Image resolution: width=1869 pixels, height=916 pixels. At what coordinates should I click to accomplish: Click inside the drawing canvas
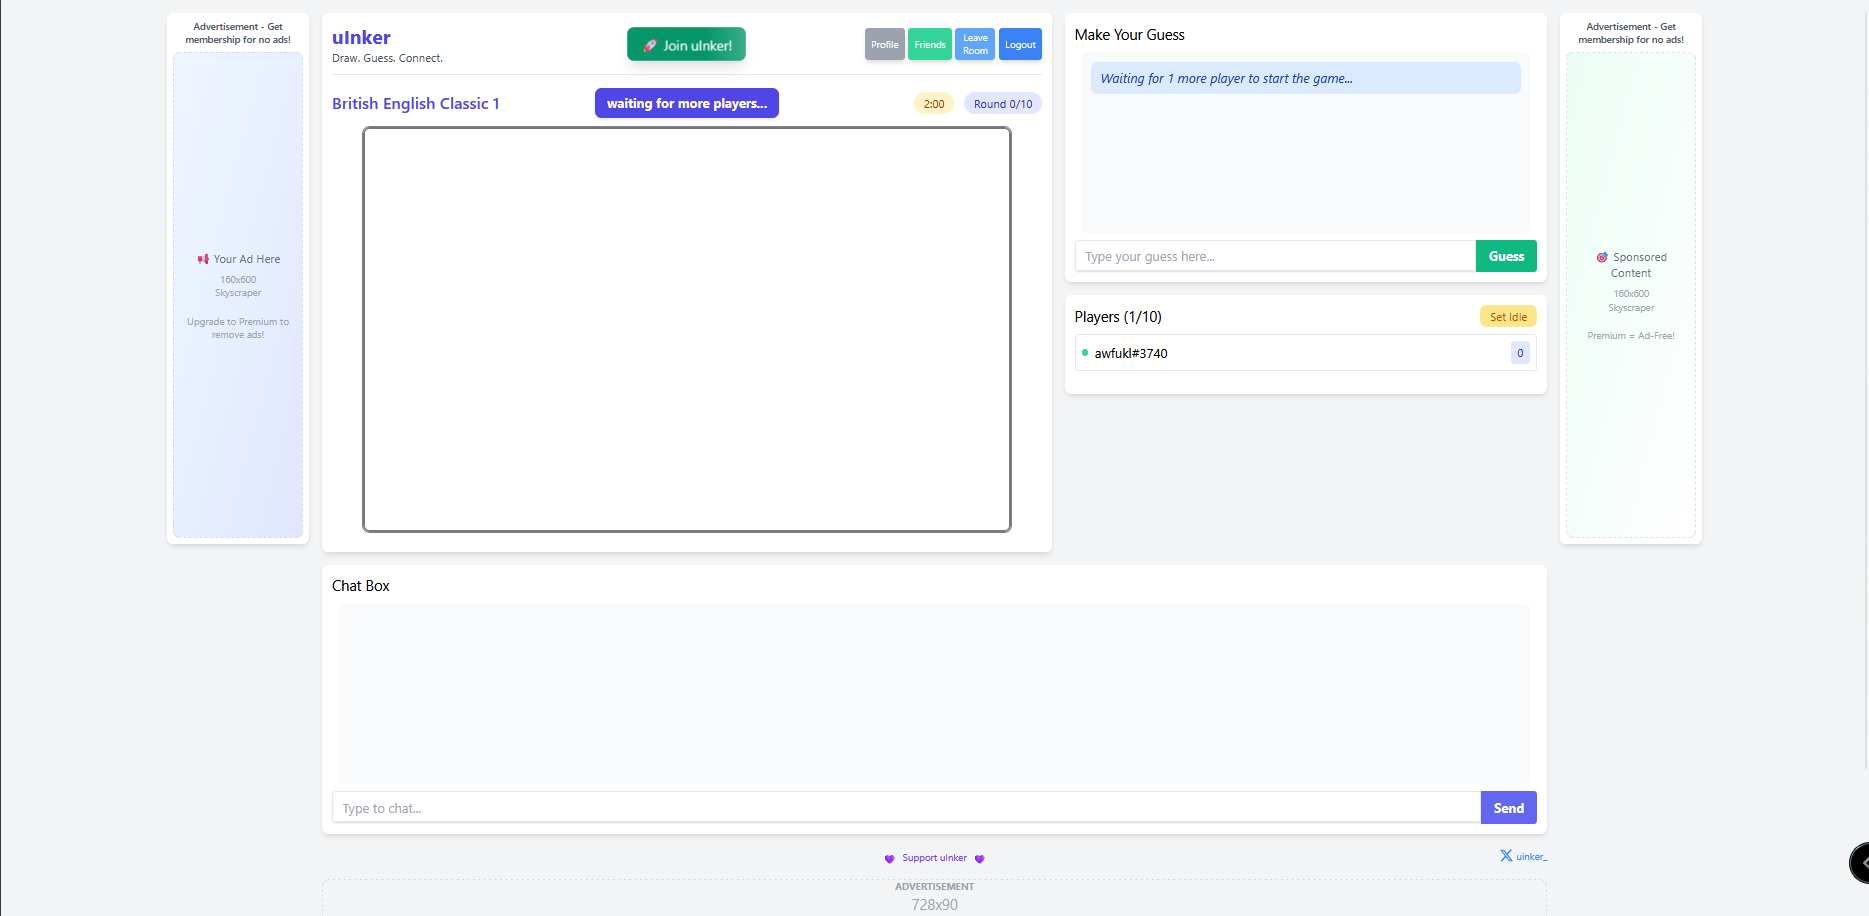pyautogui.click(x=687, y=330)
